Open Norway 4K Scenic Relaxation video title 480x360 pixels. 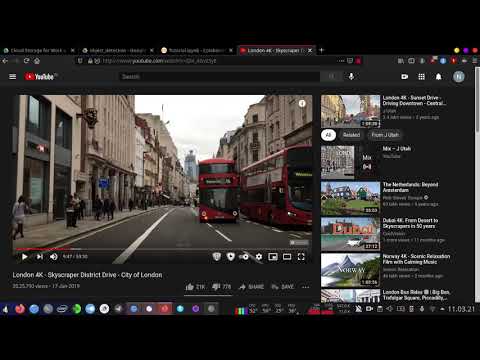(x=416, y=259)
